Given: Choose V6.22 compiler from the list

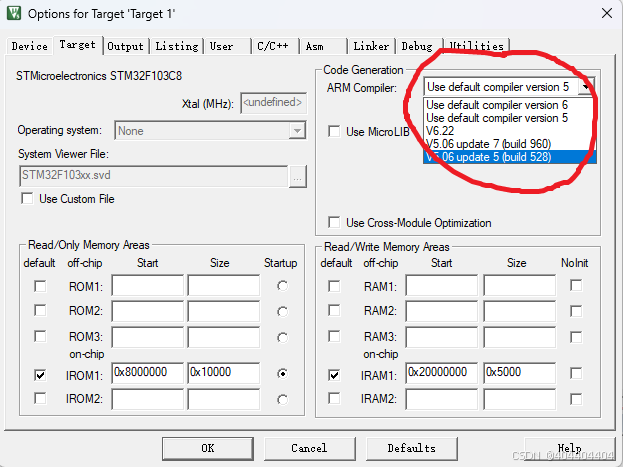Looking at the screenshot, I should coord(509,131).
